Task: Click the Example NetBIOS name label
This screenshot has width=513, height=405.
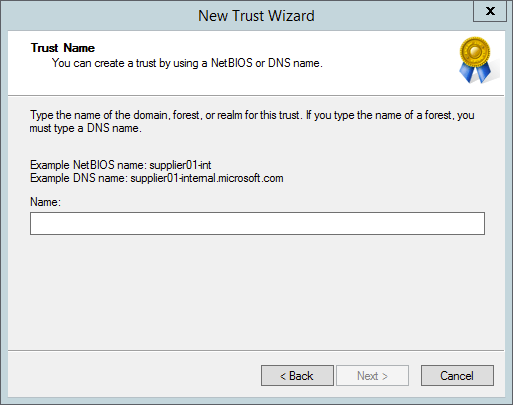Action: [88, 165]
